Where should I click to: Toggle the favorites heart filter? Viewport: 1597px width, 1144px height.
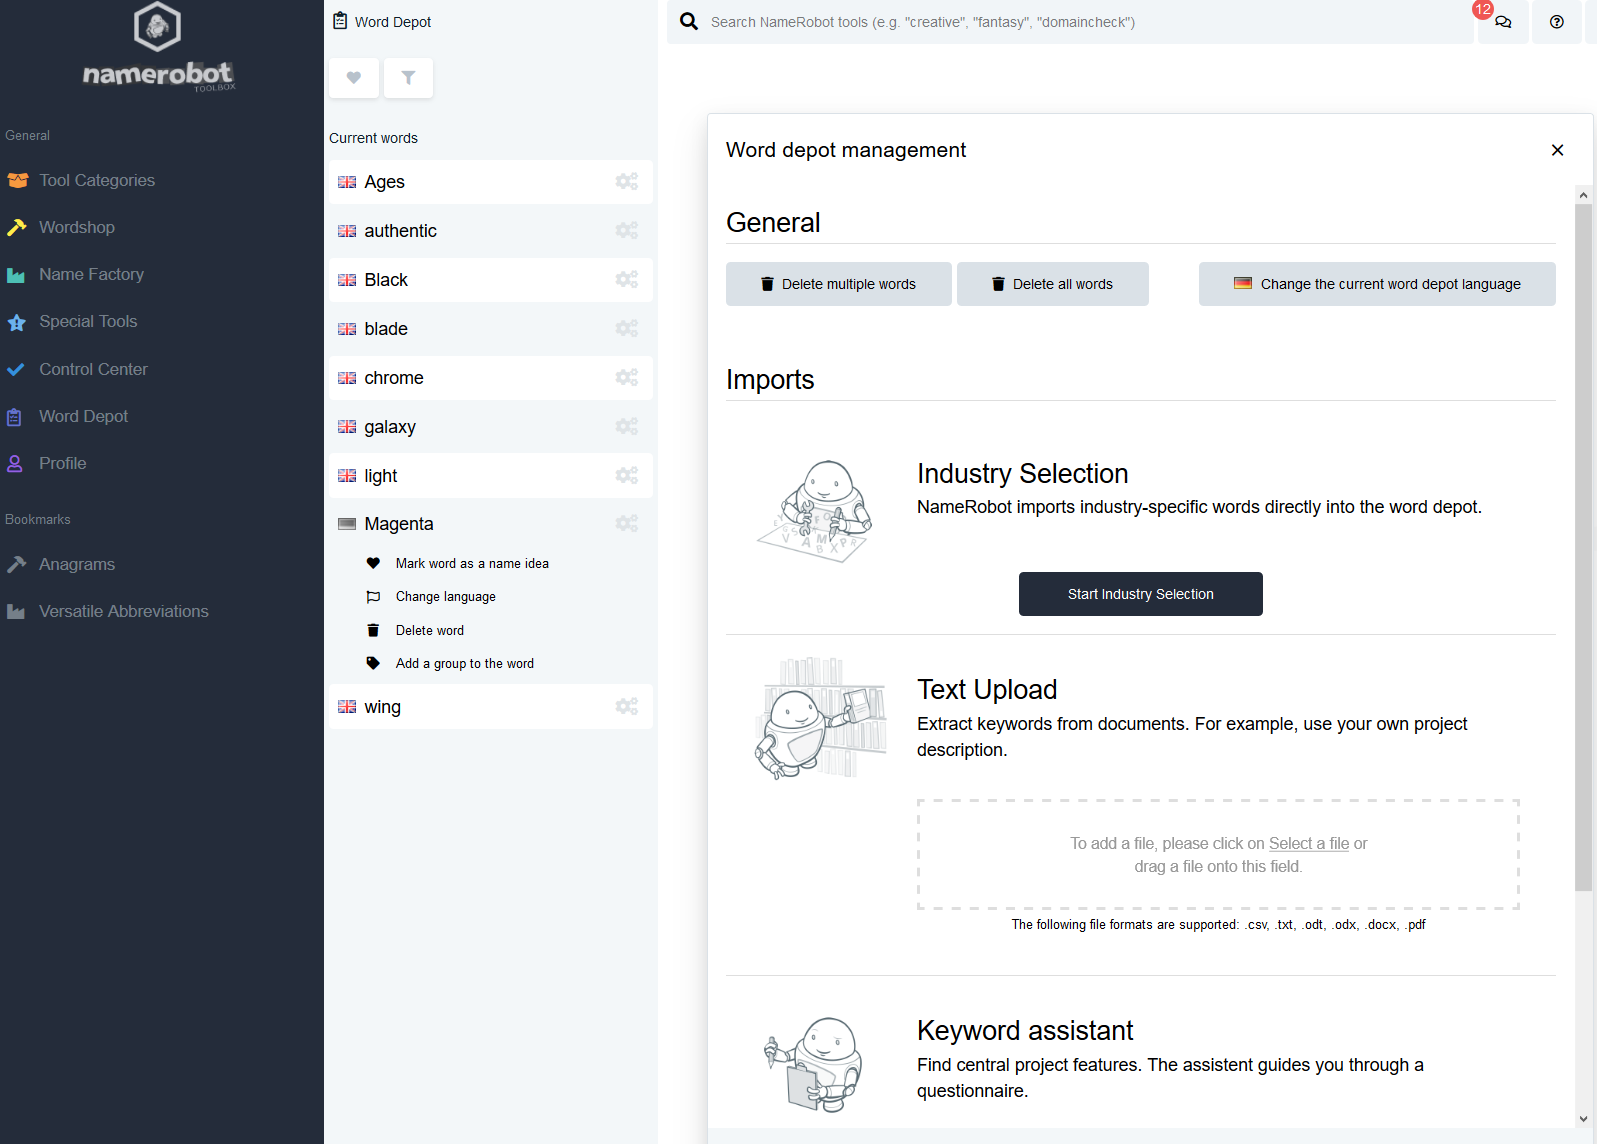[354, 77]
